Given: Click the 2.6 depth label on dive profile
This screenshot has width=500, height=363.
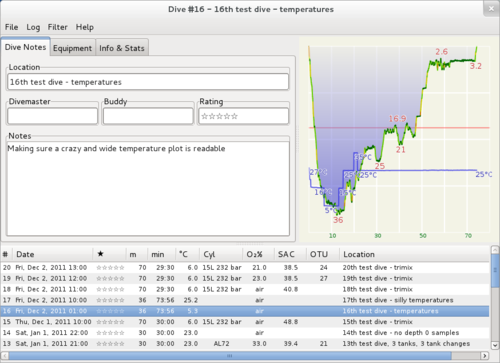Looking at the screenshot, I should tap(441, 52).
